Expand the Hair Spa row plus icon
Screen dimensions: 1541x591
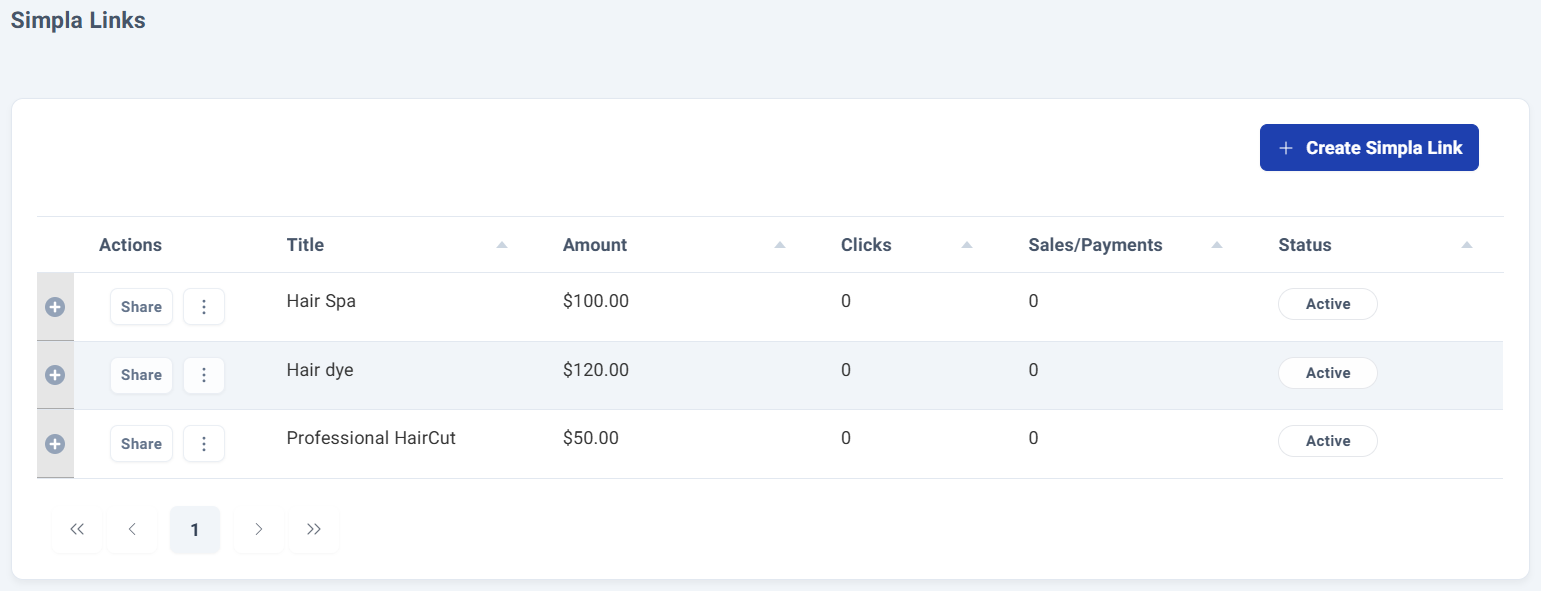[55, 307]
